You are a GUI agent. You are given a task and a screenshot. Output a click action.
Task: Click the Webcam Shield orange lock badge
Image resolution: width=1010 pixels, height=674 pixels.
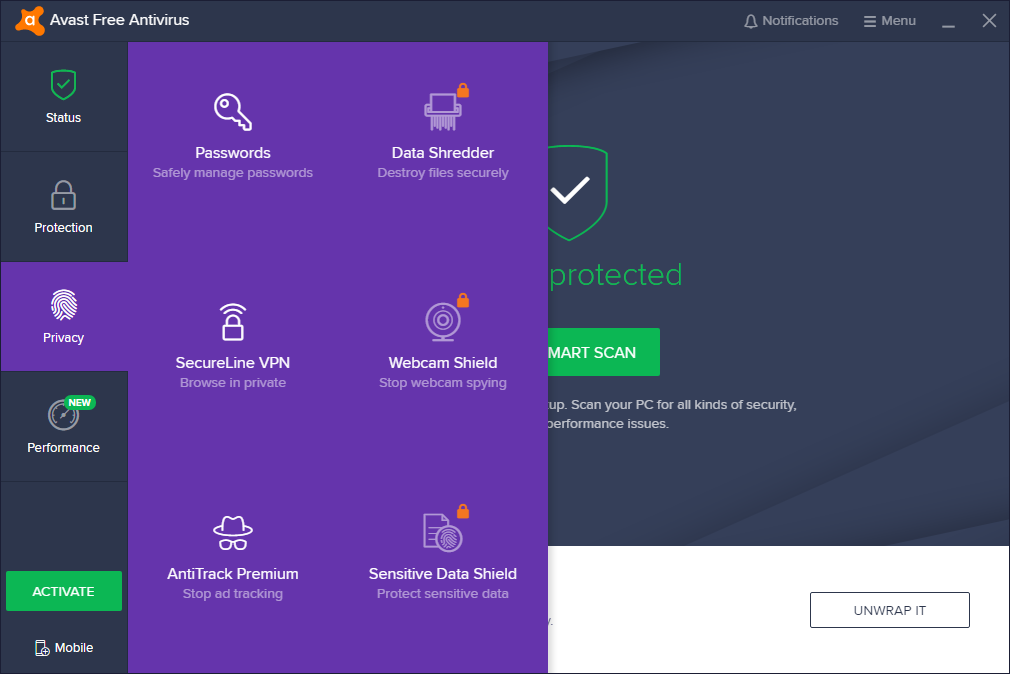pyautogui.click(x=462, y=300)
